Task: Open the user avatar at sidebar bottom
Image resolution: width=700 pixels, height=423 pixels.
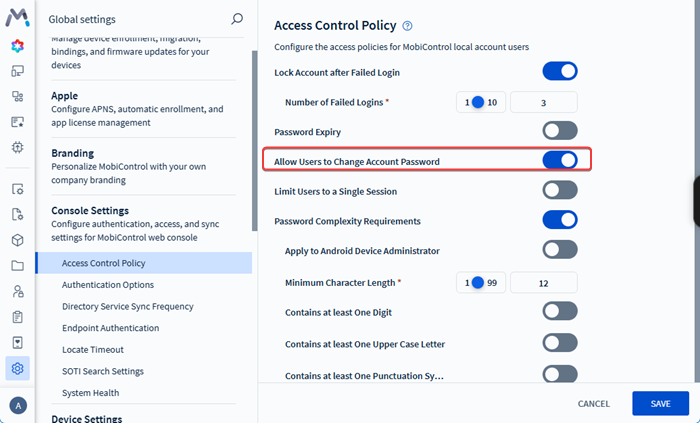Action: [x=17, y=405]
